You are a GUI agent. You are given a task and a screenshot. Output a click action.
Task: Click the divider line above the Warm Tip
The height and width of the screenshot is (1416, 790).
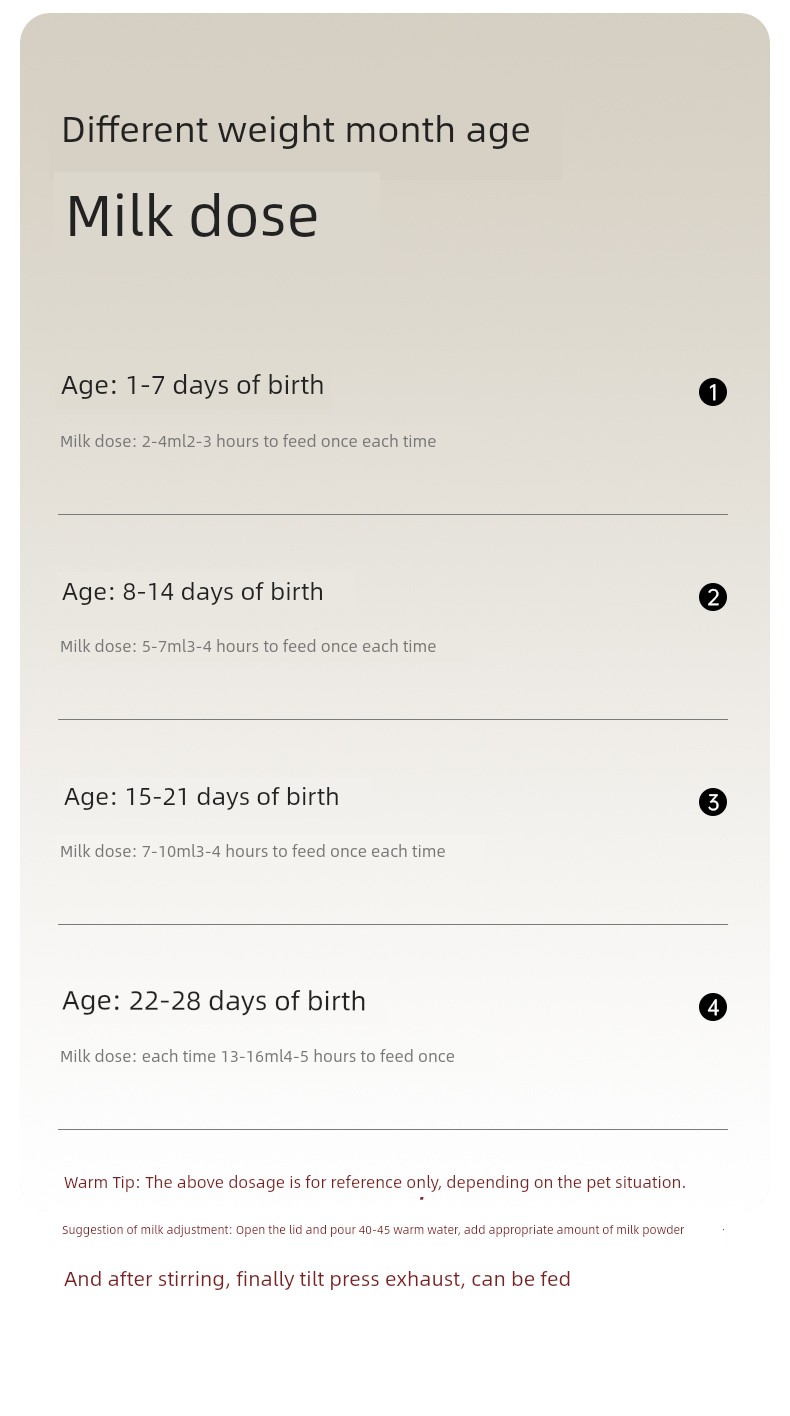click(393, 1129)
